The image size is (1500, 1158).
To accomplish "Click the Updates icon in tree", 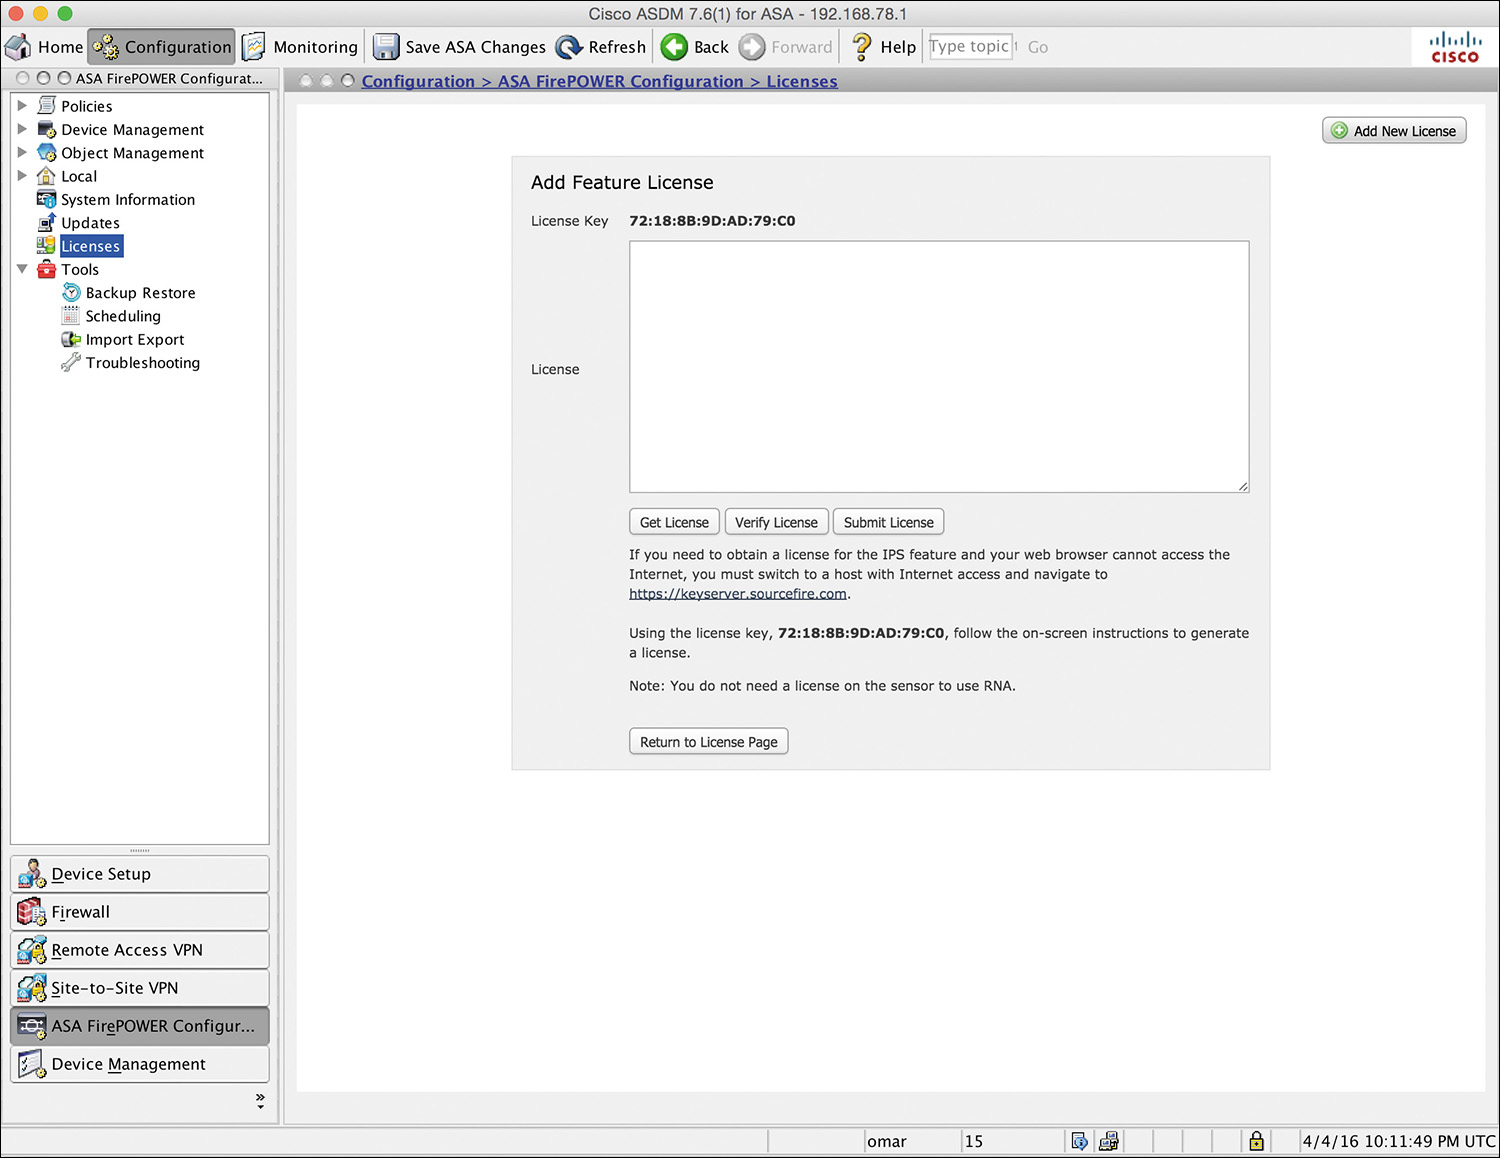I will [x=47, y=222].
